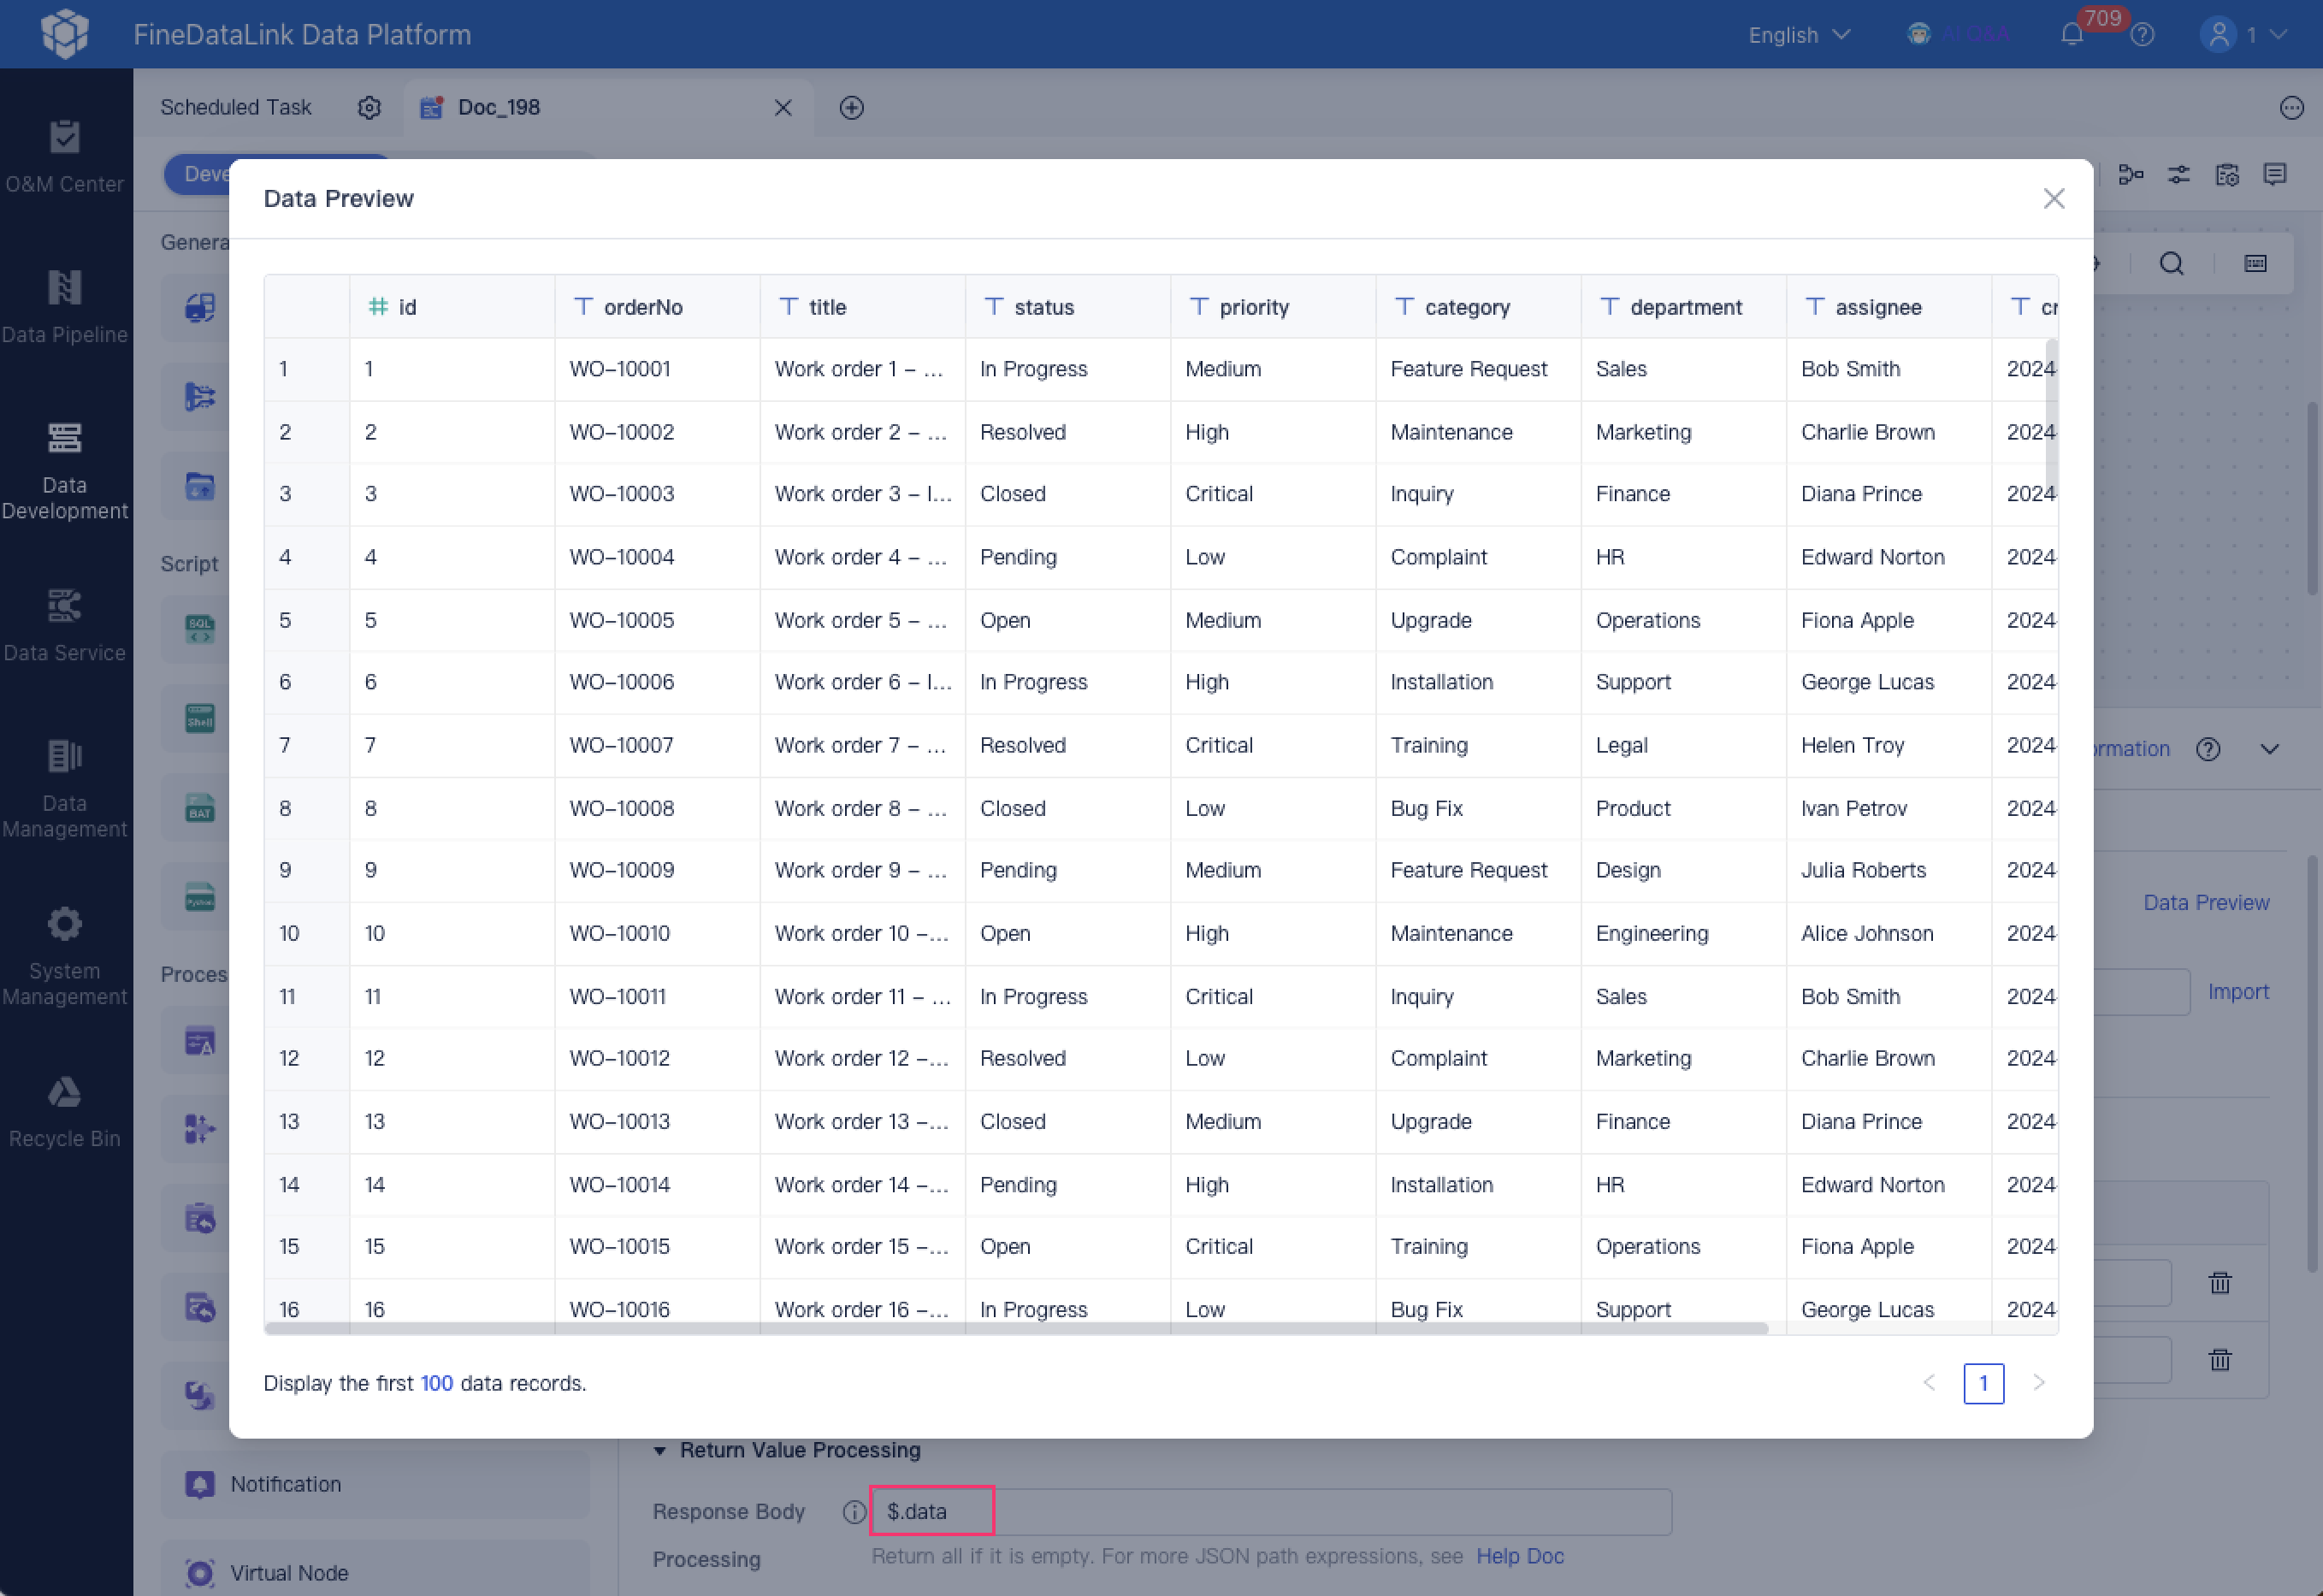Click the status column header

(x=1067, y=307)
